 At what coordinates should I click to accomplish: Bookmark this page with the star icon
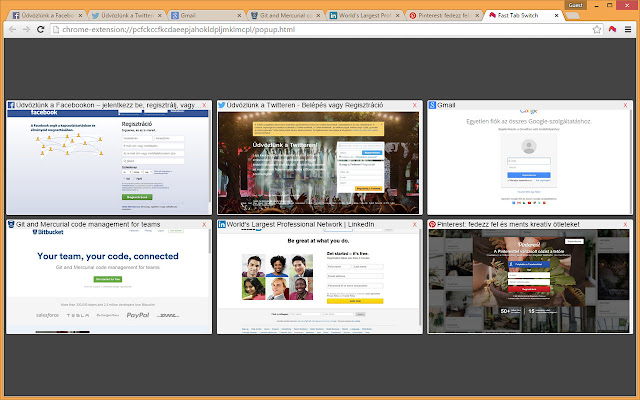pos(597,29)
